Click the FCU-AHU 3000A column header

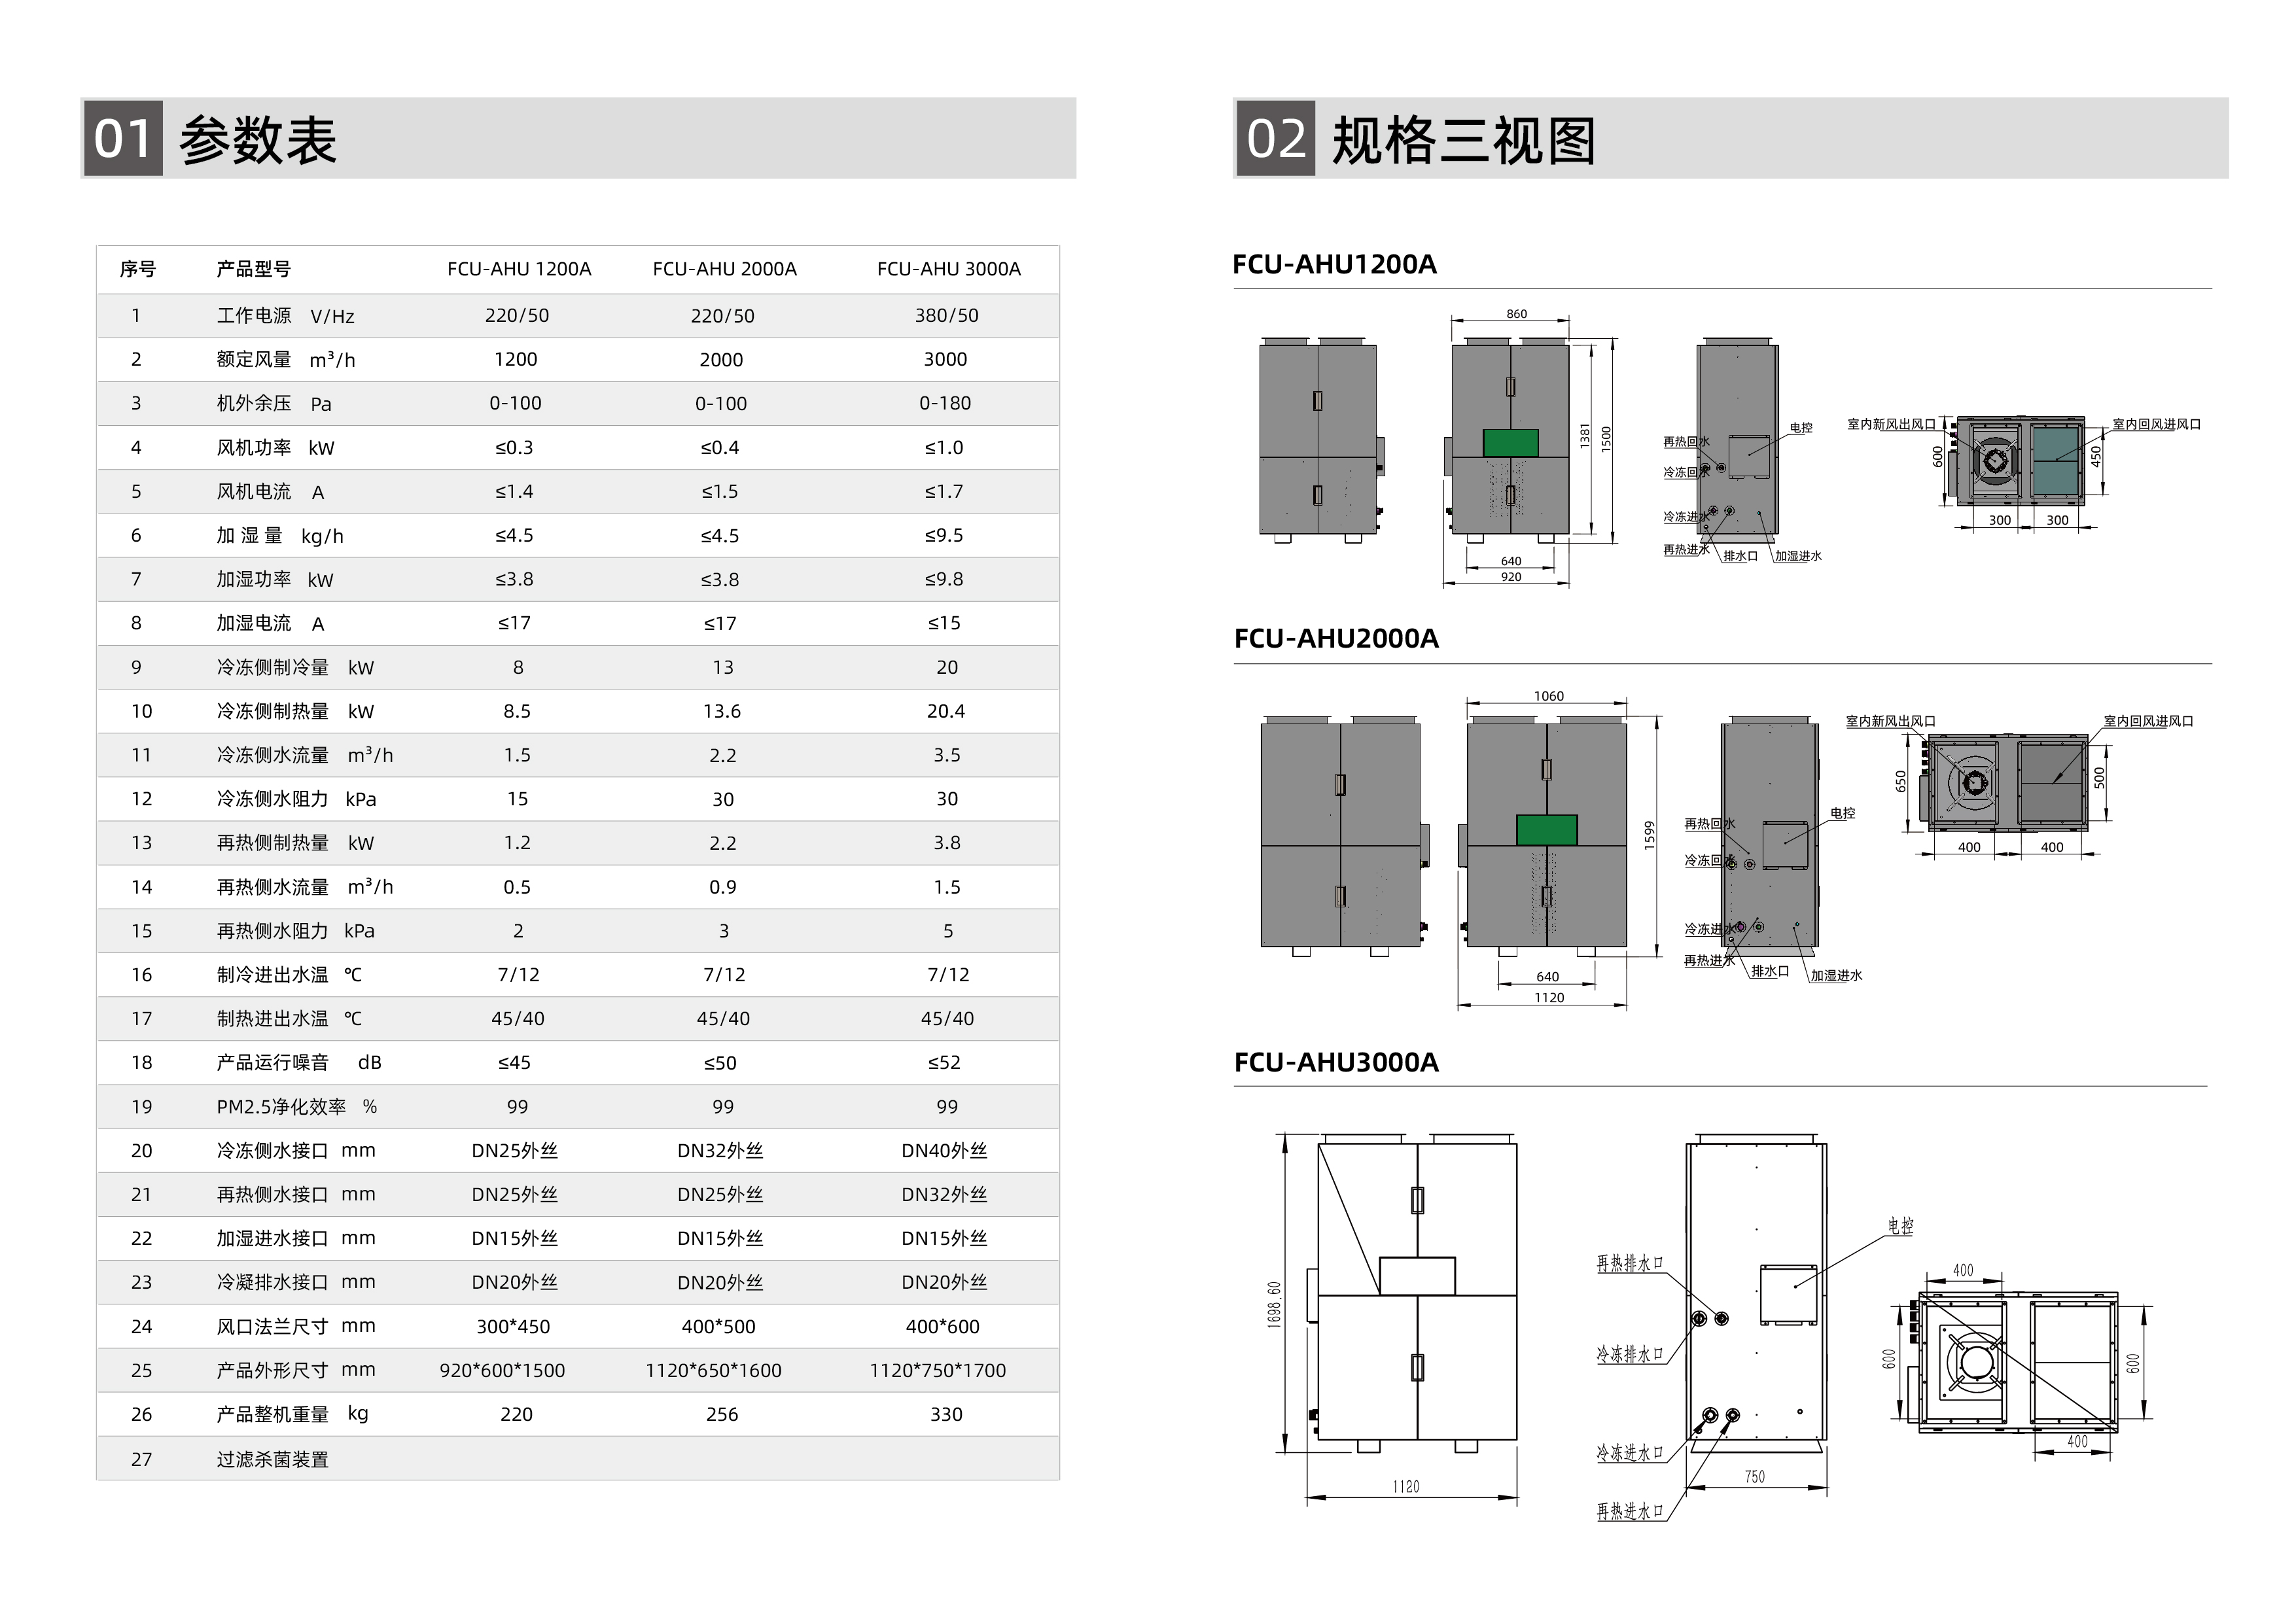tap(949, 269)
